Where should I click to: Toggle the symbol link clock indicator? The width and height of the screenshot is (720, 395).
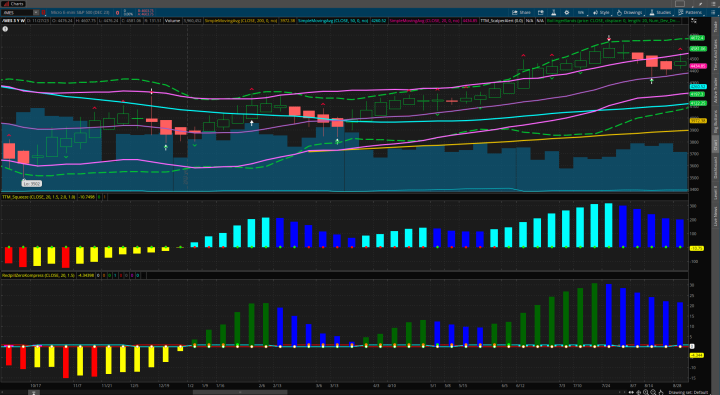click(44, 12)
